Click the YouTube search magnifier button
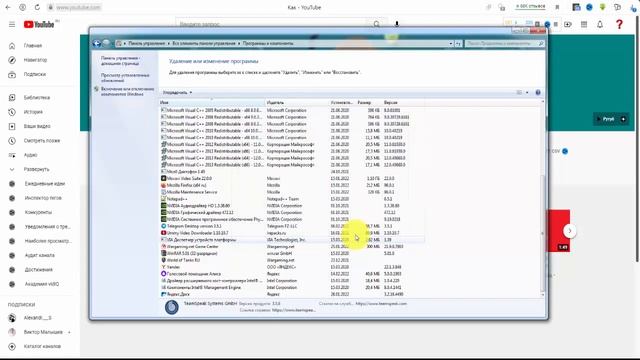The image size is (640, 360). tap(377, 24)
